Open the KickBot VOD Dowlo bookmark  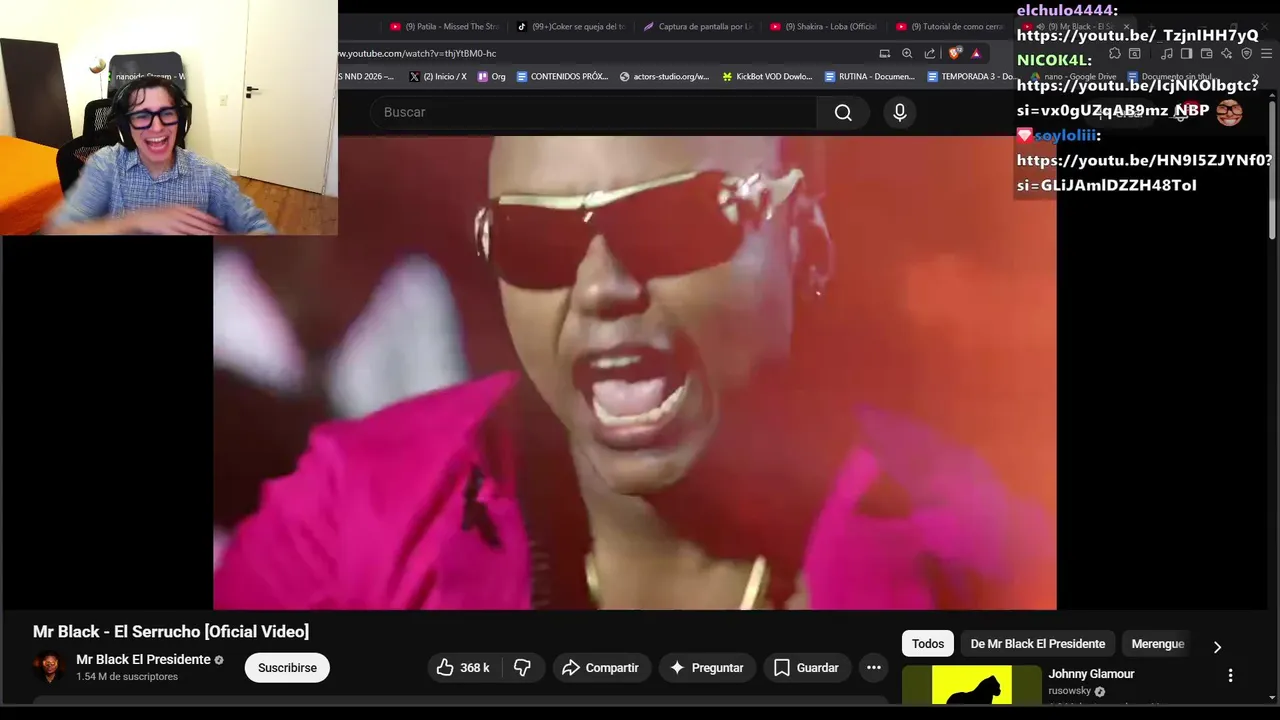tap(767, 76)
